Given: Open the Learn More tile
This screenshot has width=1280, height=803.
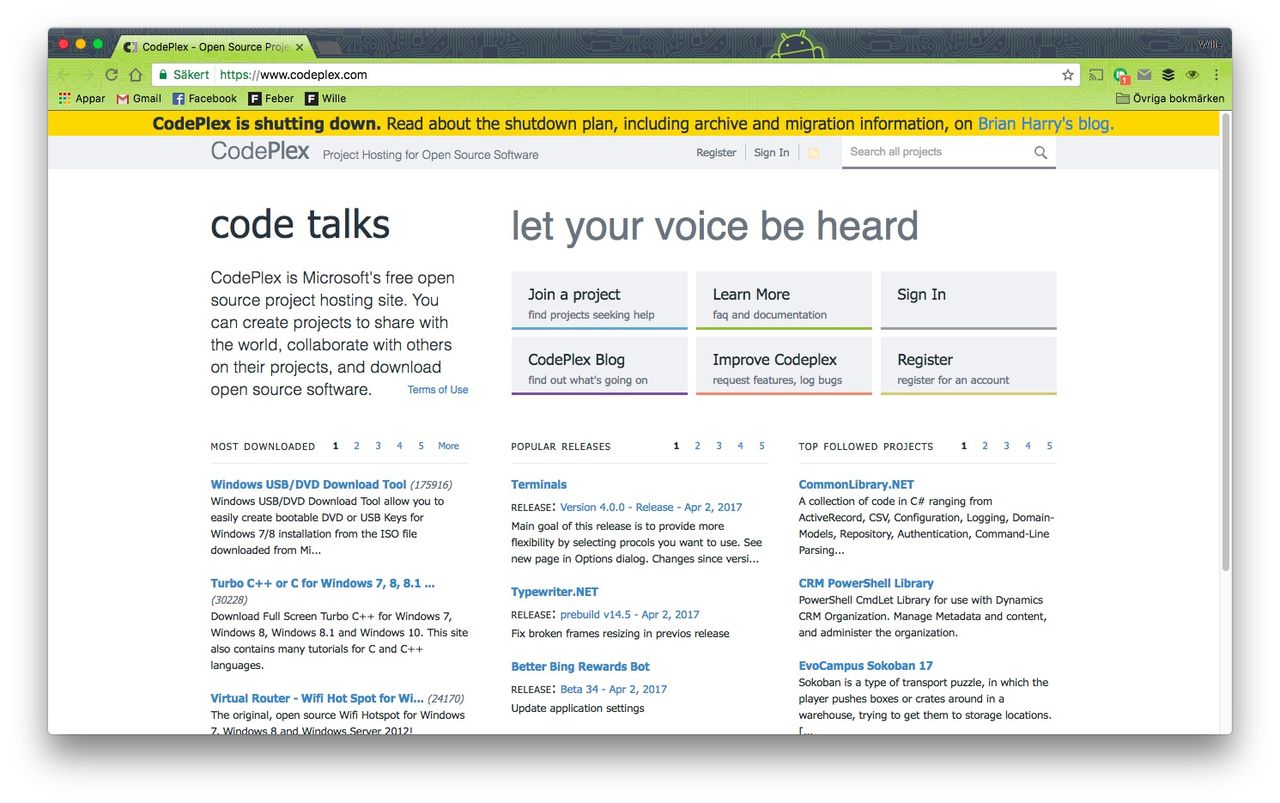Looking at the screenshot, I should (x=784, y=300).
